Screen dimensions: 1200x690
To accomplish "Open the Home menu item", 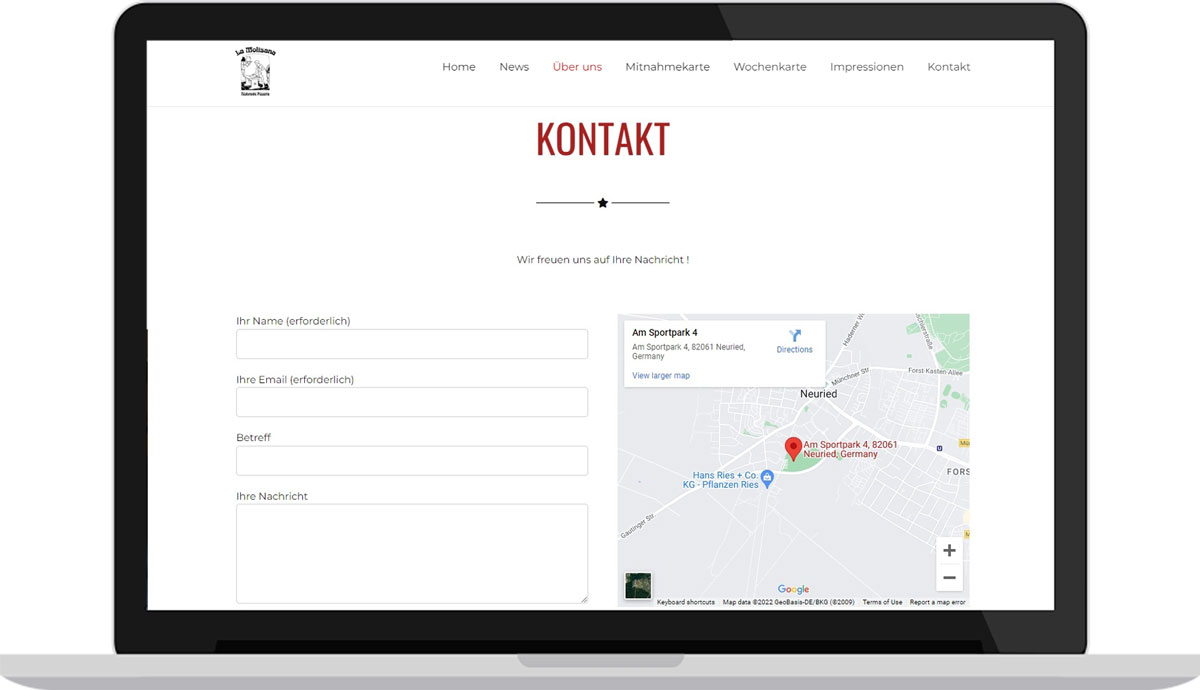I will [459, 67].
